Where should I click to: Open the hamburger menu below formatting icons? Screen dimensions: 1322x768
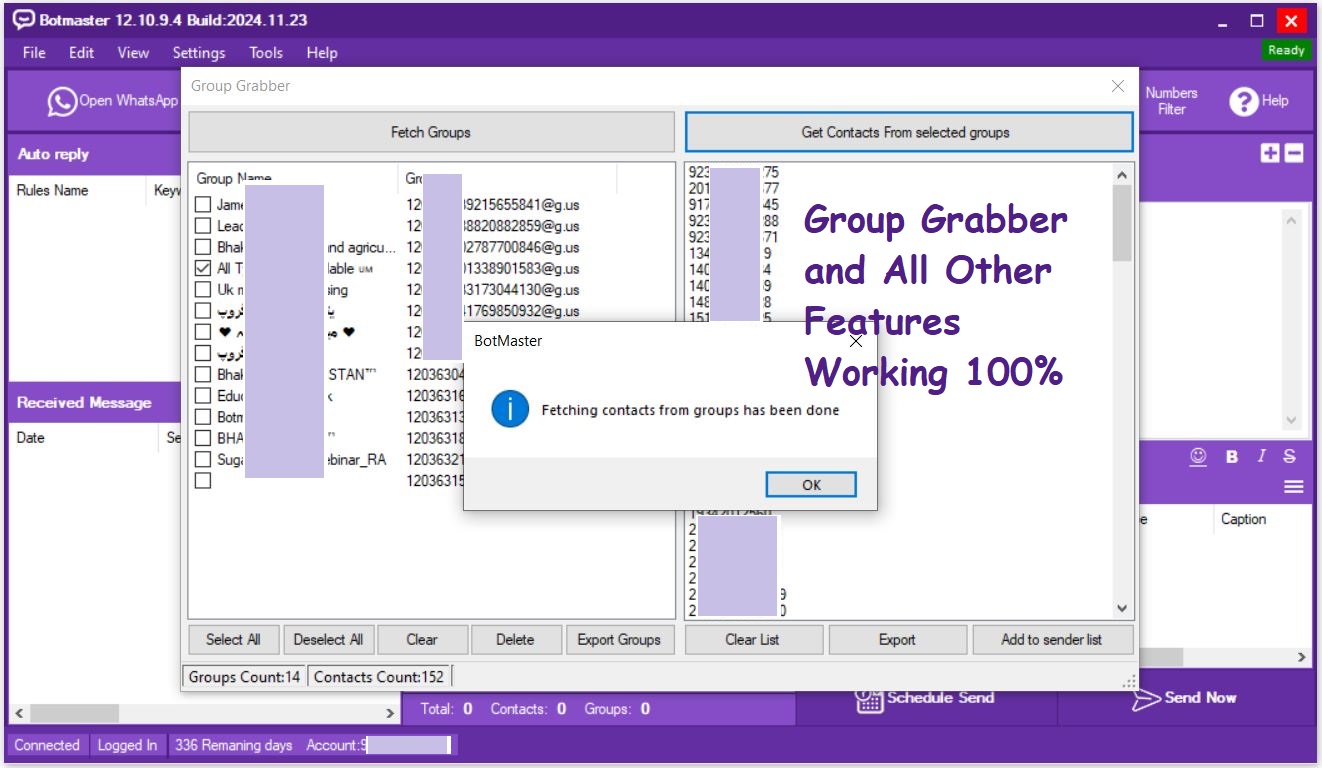1293,487
